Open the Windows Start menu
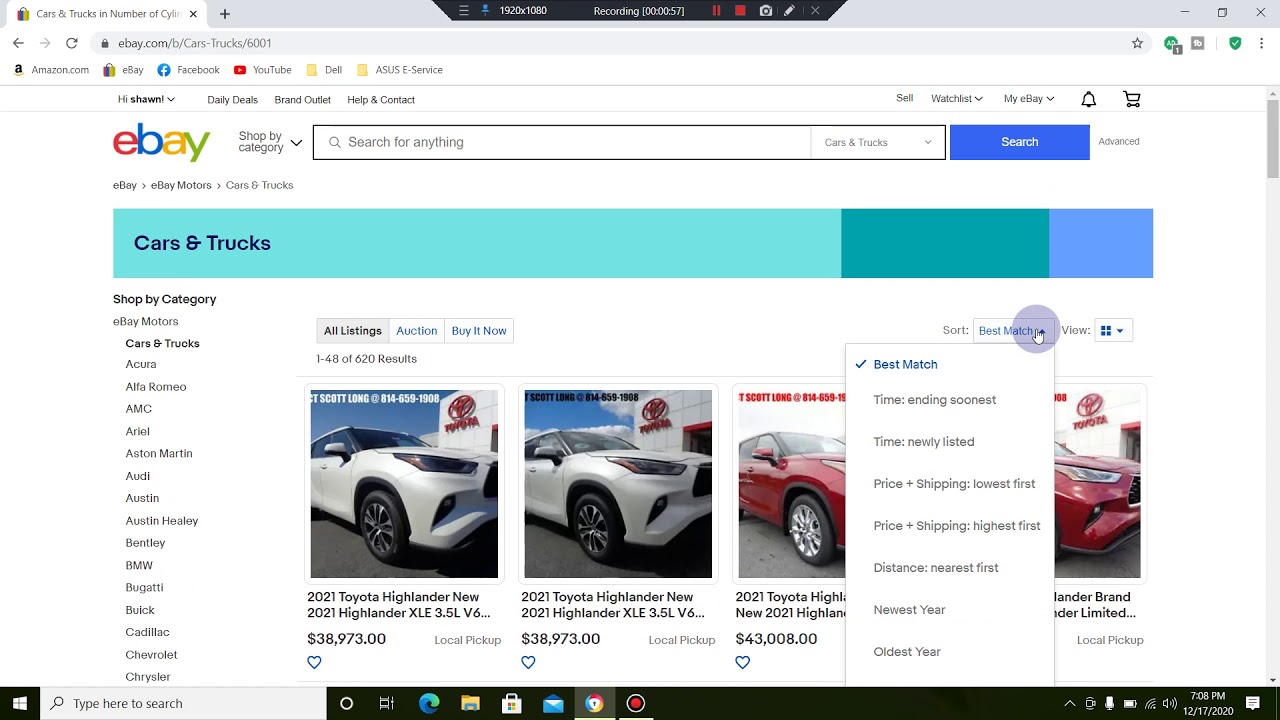The image size is (1280, 720). [x=20, y=703]
